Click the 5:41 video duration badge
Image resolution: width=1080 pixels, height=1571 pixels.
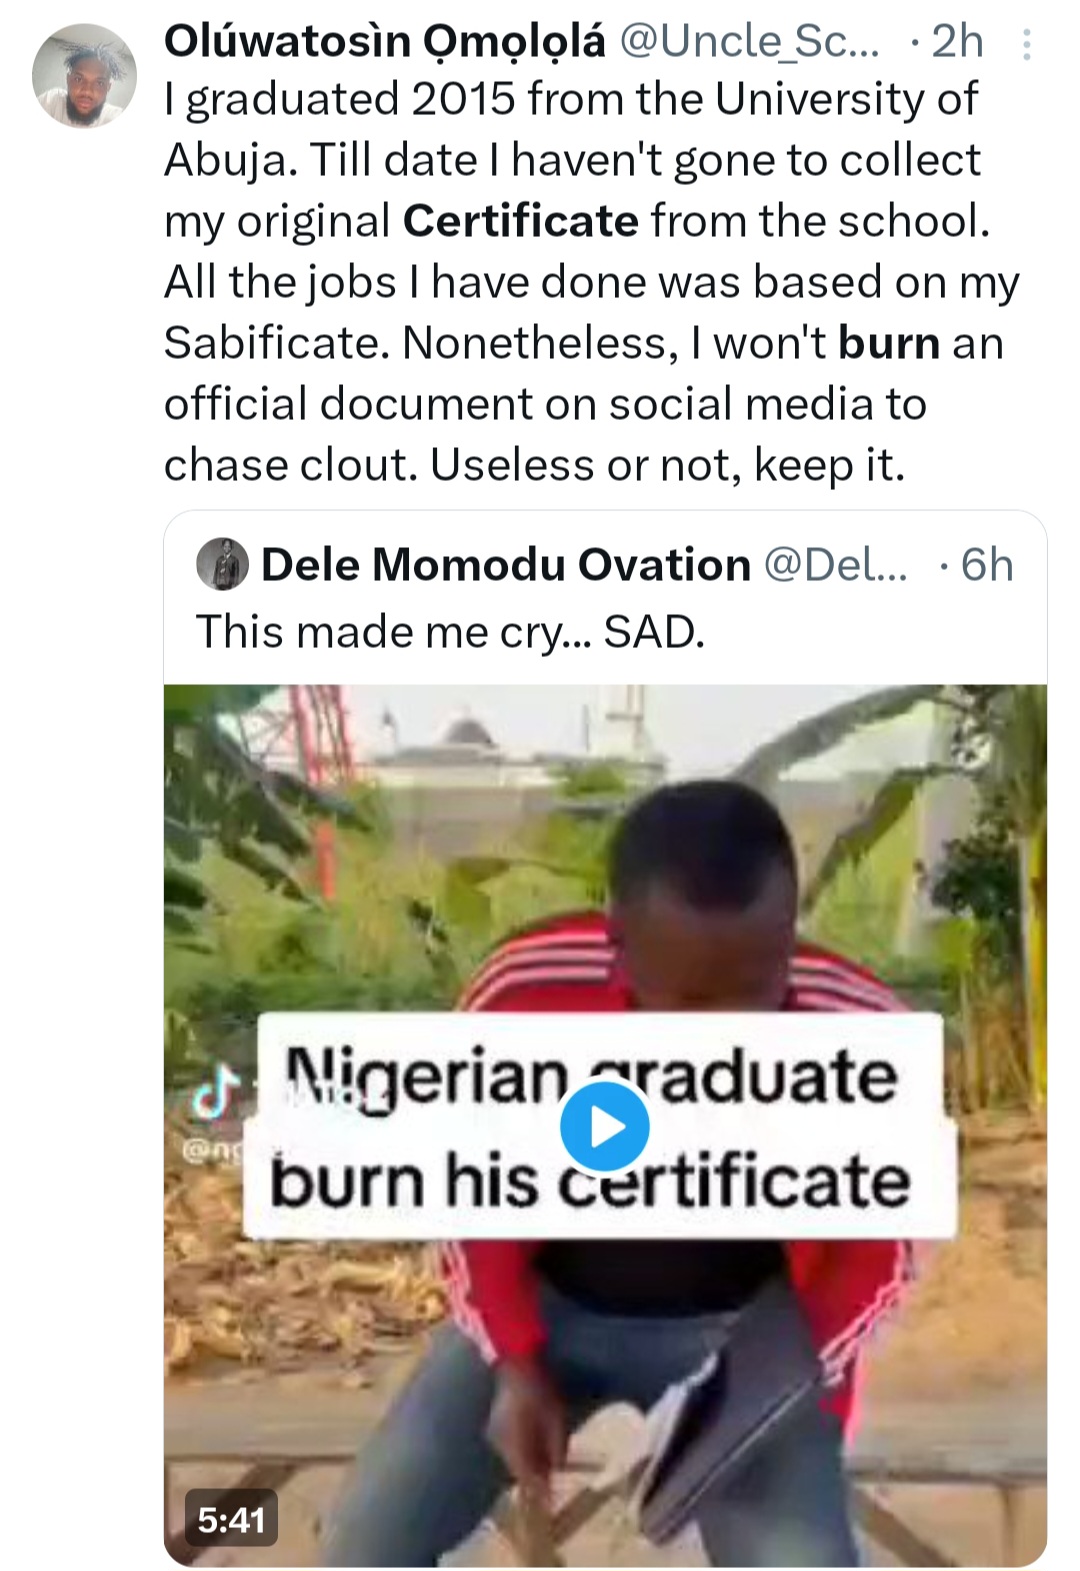click(x=231, y=1520)
